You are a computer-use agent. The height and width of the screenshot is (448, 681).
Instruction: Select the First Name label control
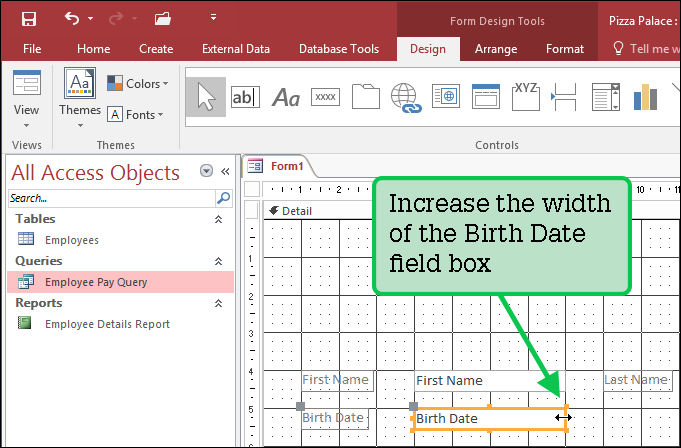coord(337,381)
